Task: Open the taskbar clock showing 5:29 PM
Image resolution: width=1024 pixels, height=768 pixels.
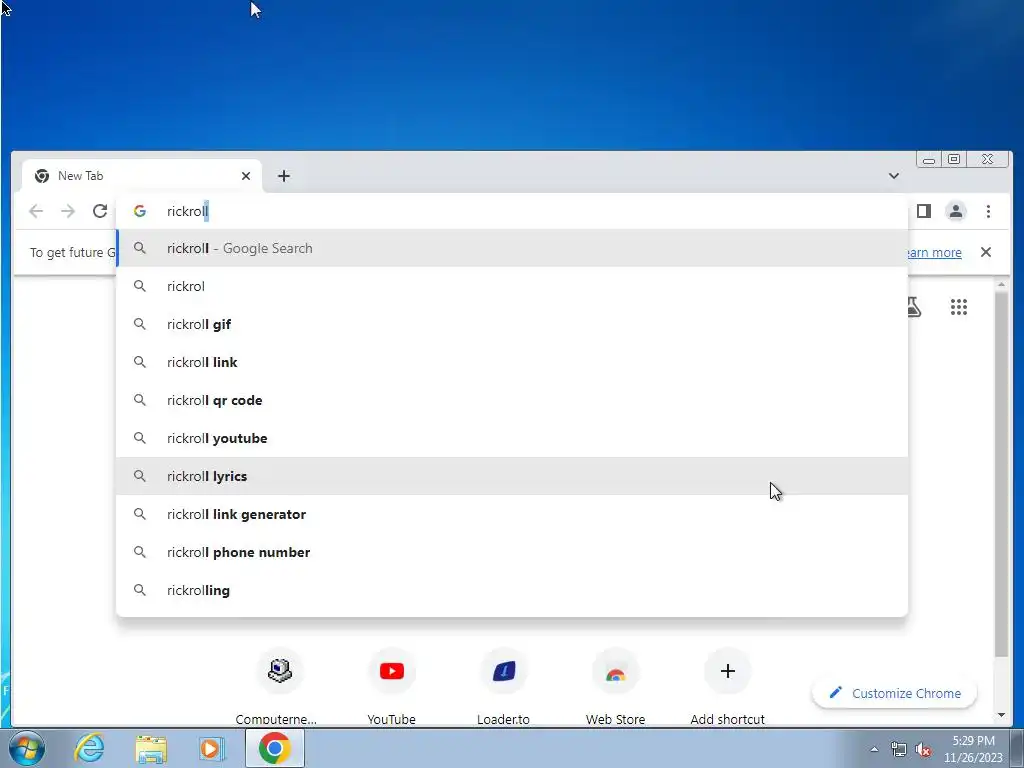Action: (973, 749)
